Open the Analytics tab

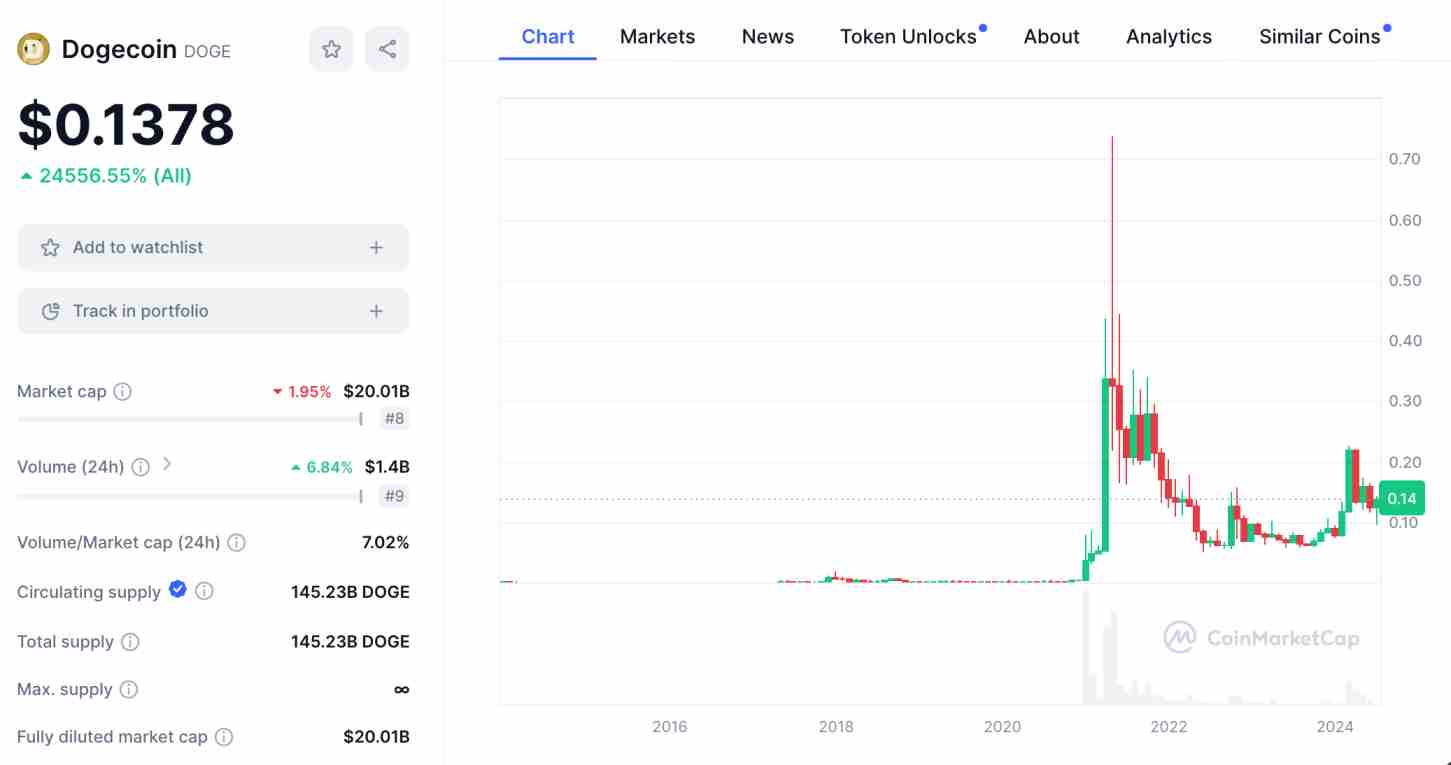(1169, 37)
